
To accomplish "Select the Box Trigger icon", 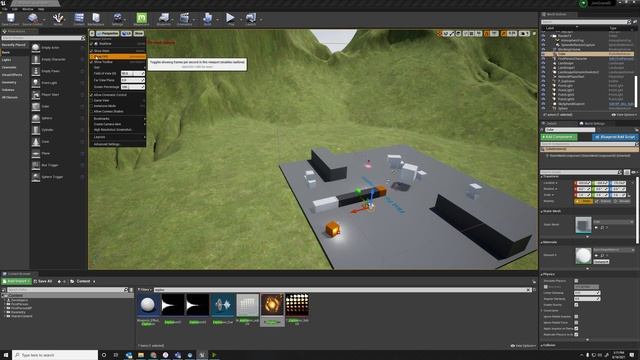I will [x=36, y=165].
